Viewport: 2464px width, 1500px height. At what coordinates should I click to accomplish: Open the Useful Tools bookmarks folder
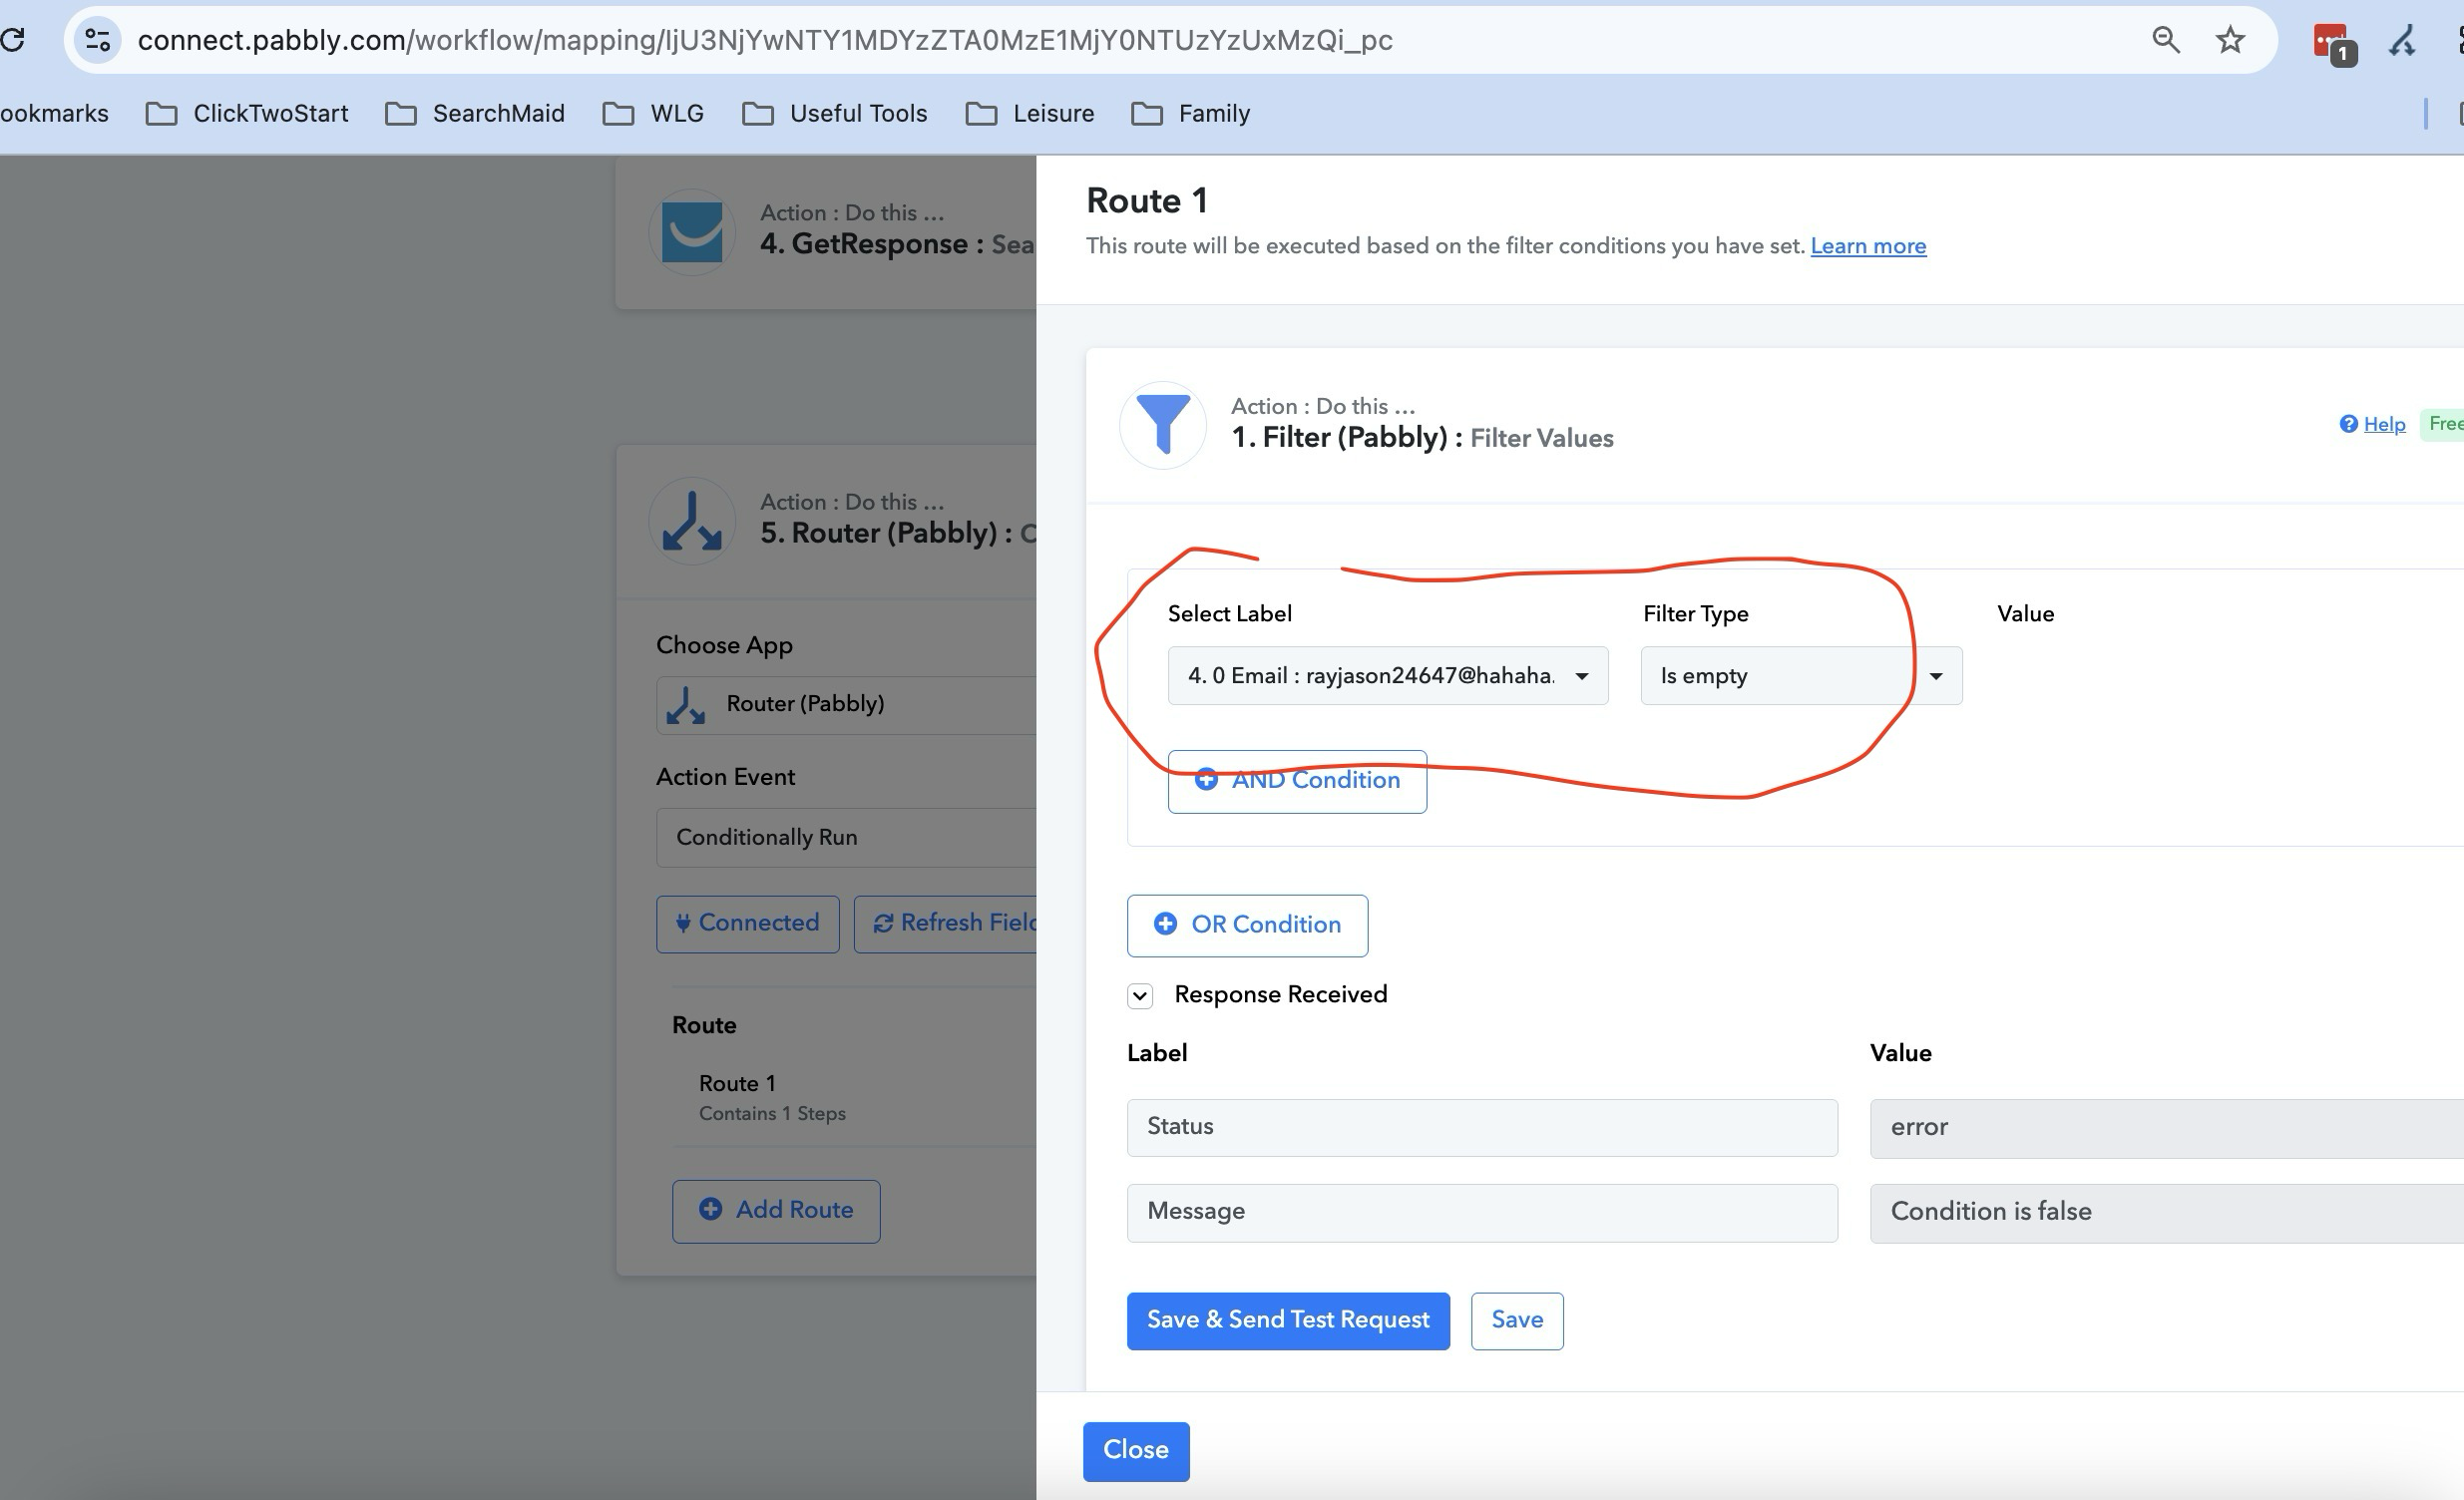point(835,113)
